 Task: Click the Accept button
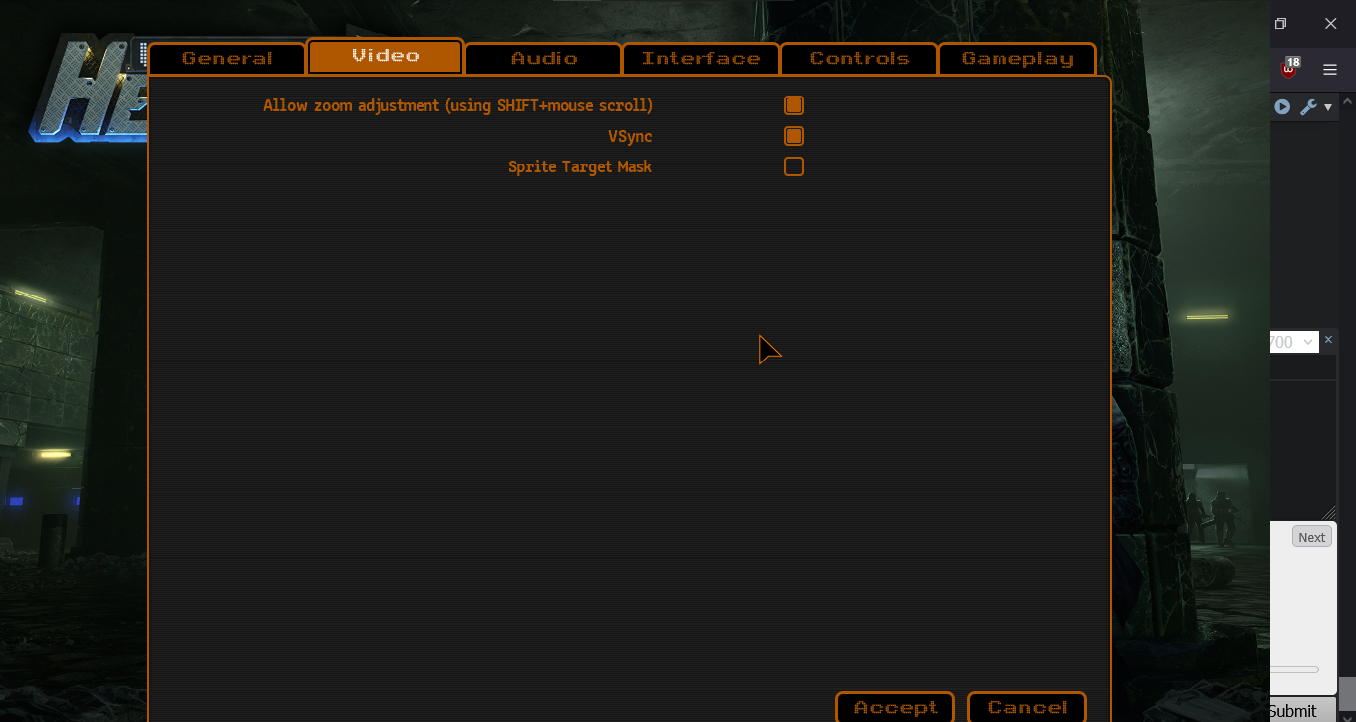(x=895, y=707)
